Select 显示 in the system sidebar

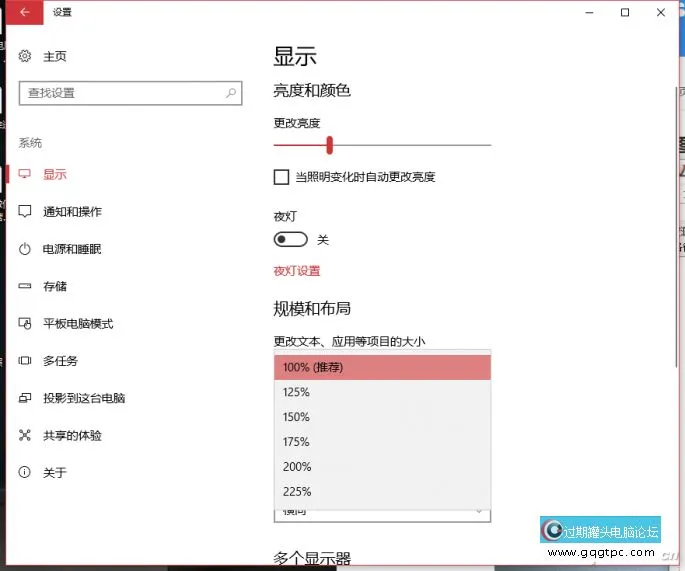click(55, 174)
